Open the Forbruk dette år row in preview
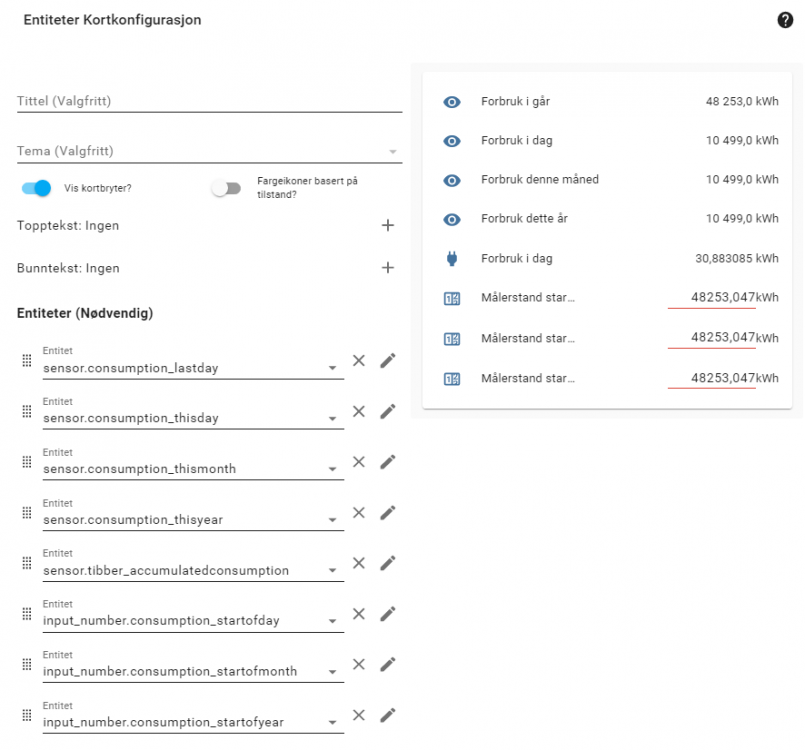 (x=538, y=219)
